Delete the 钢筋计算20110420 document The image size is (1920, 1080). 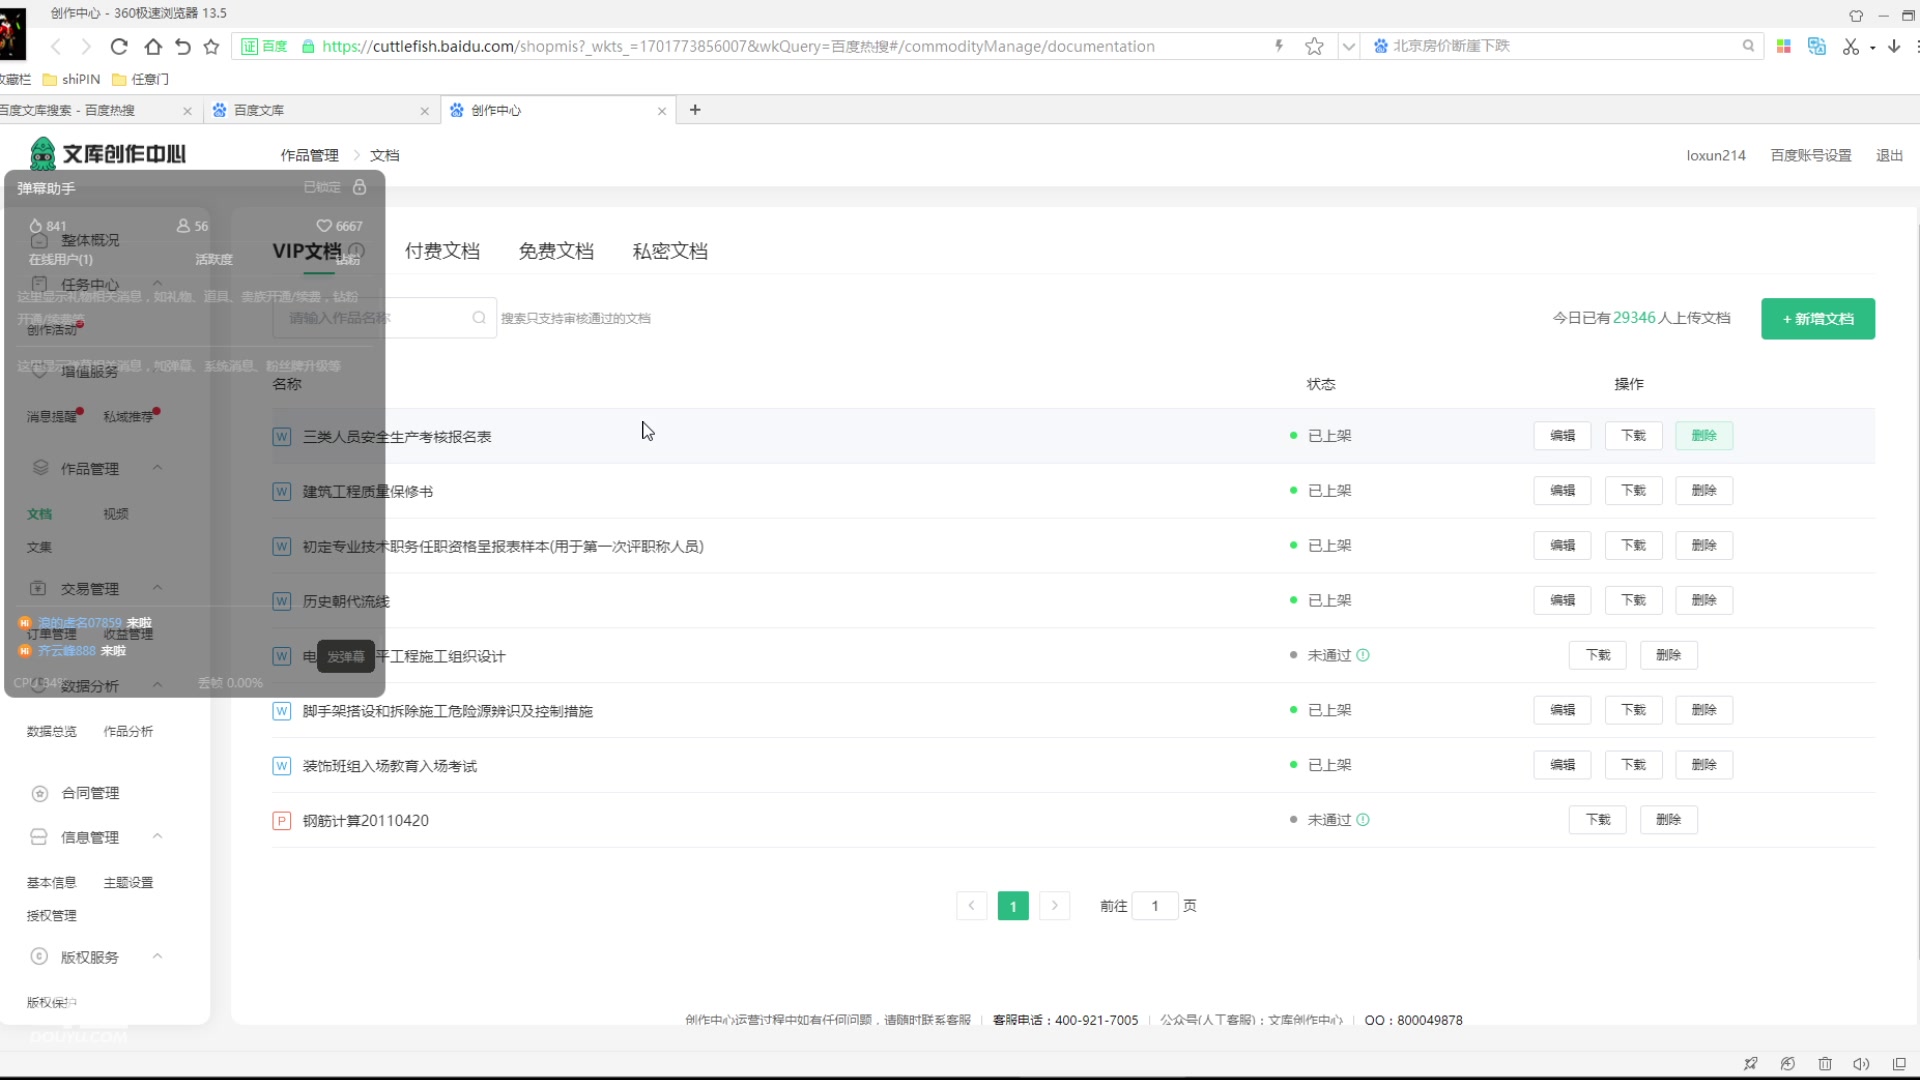coord(1668,820)
